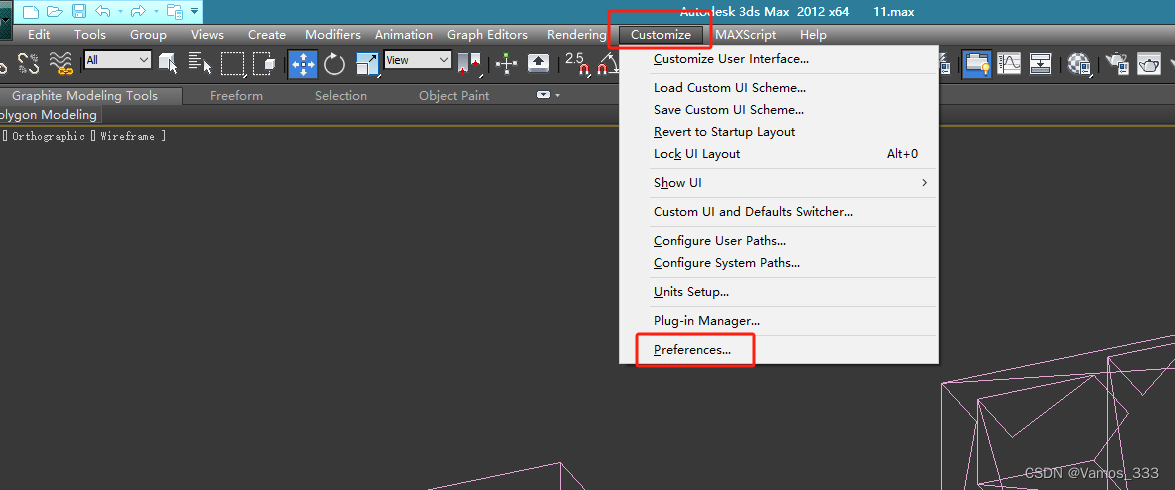Switch to the Freeform tab
The image size is (1175, 490).
point(236,96)
